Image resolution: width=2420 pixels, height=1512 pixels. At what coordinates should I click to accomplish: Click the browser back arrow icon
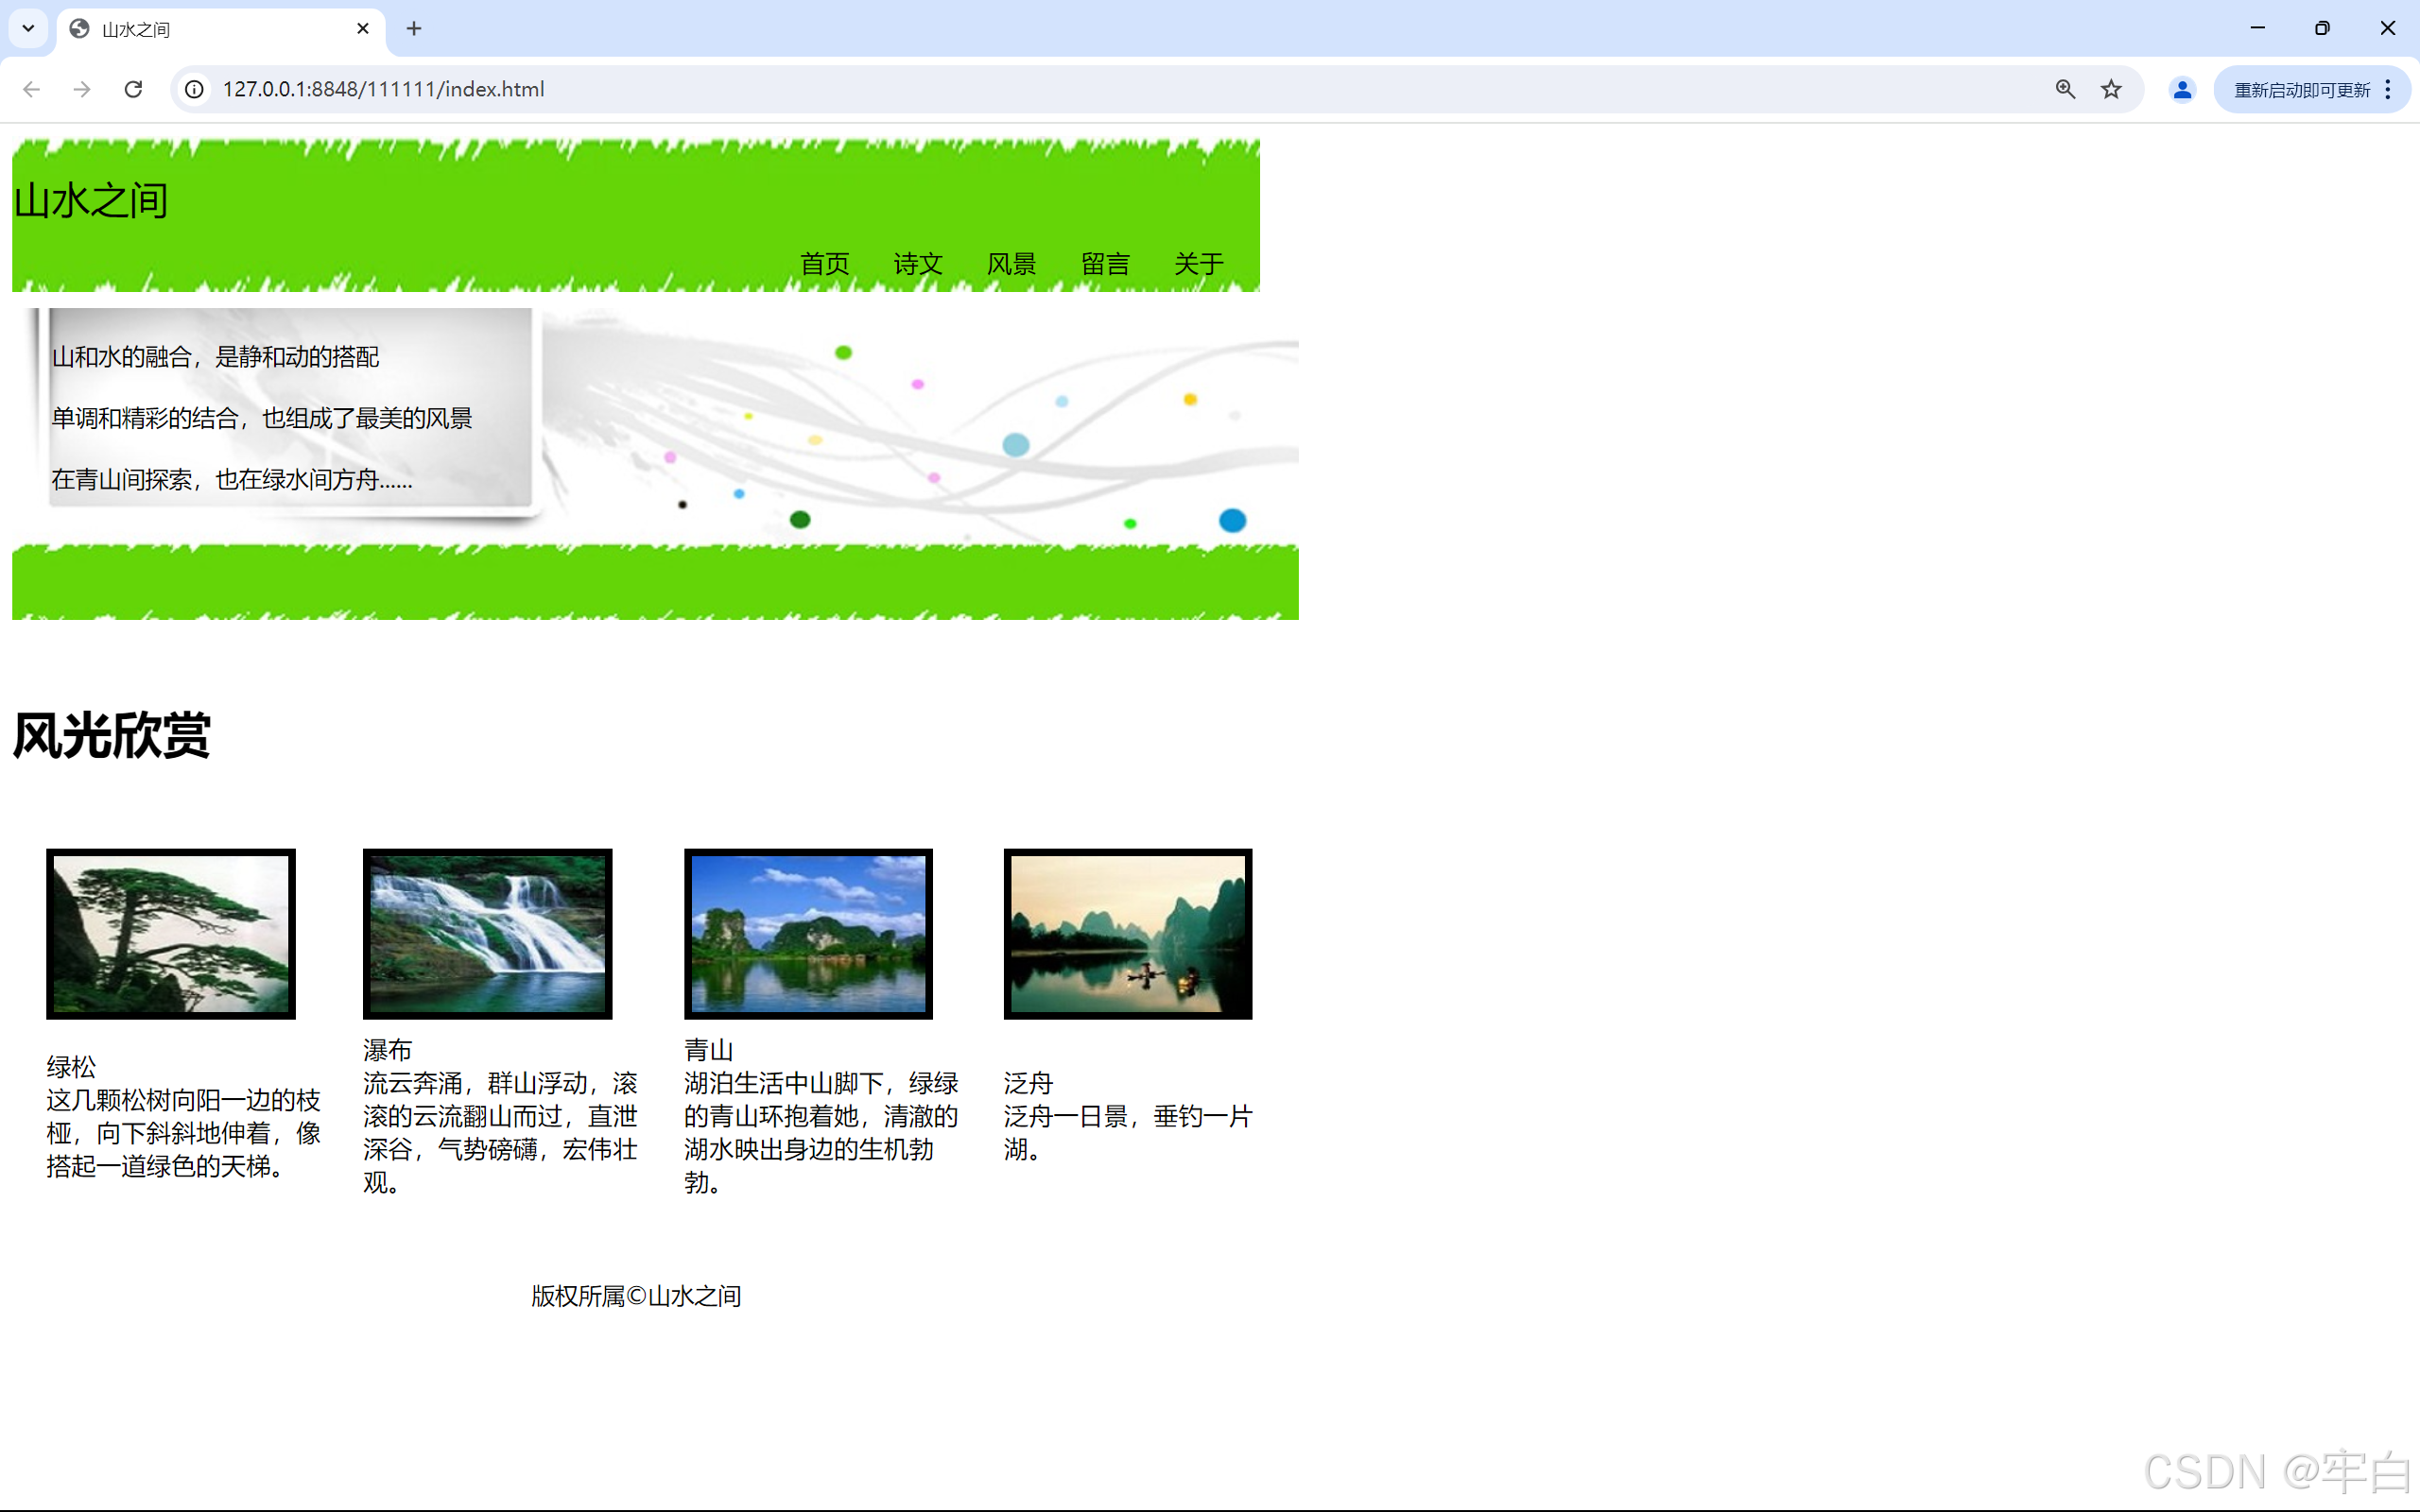tap(31, 89)
